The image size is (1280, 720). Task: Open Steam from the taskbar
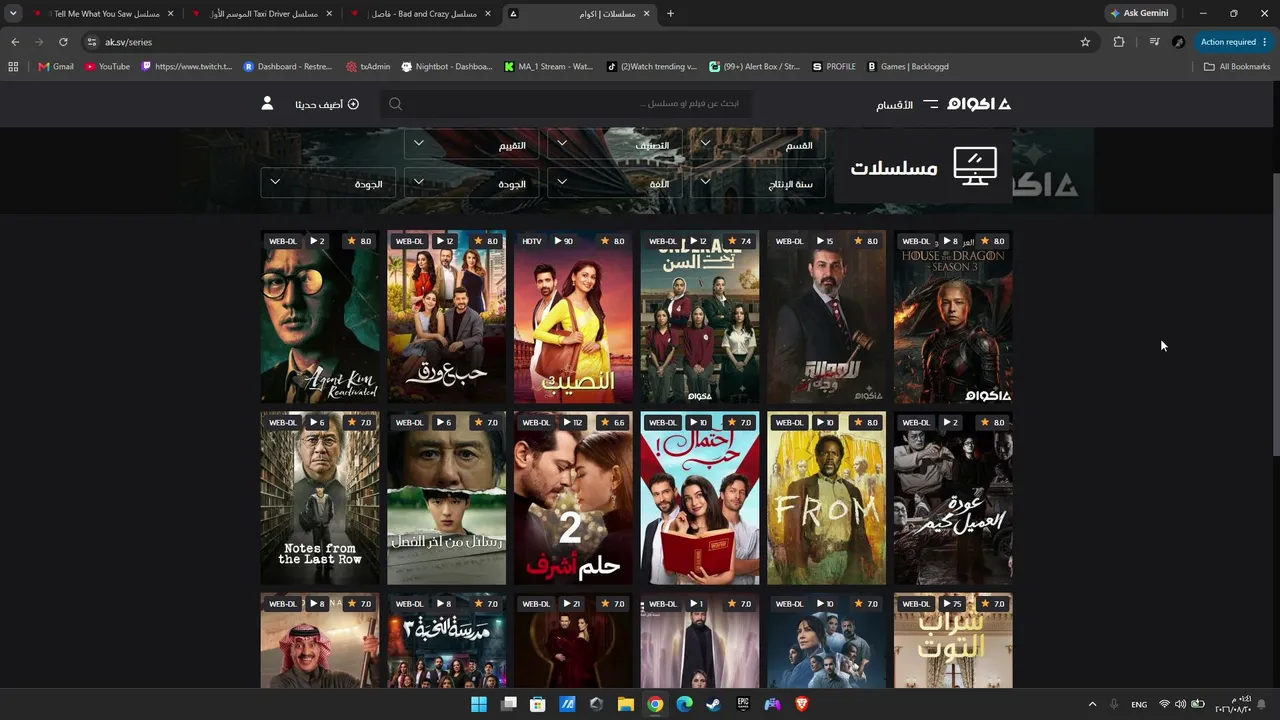point(713,704)
